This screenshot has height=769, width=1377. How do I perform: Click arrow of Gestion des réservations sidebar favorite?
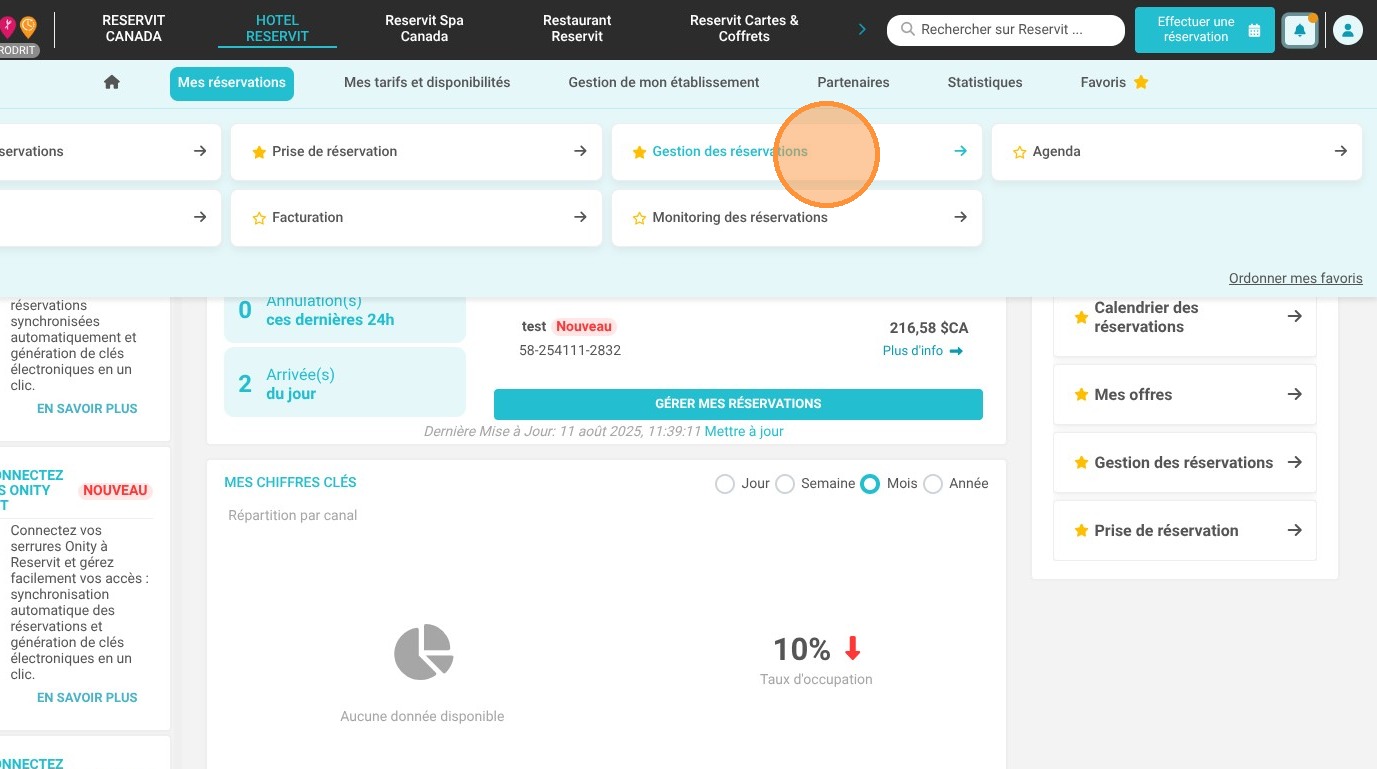pyautogui.click(x=1294, y=462)
